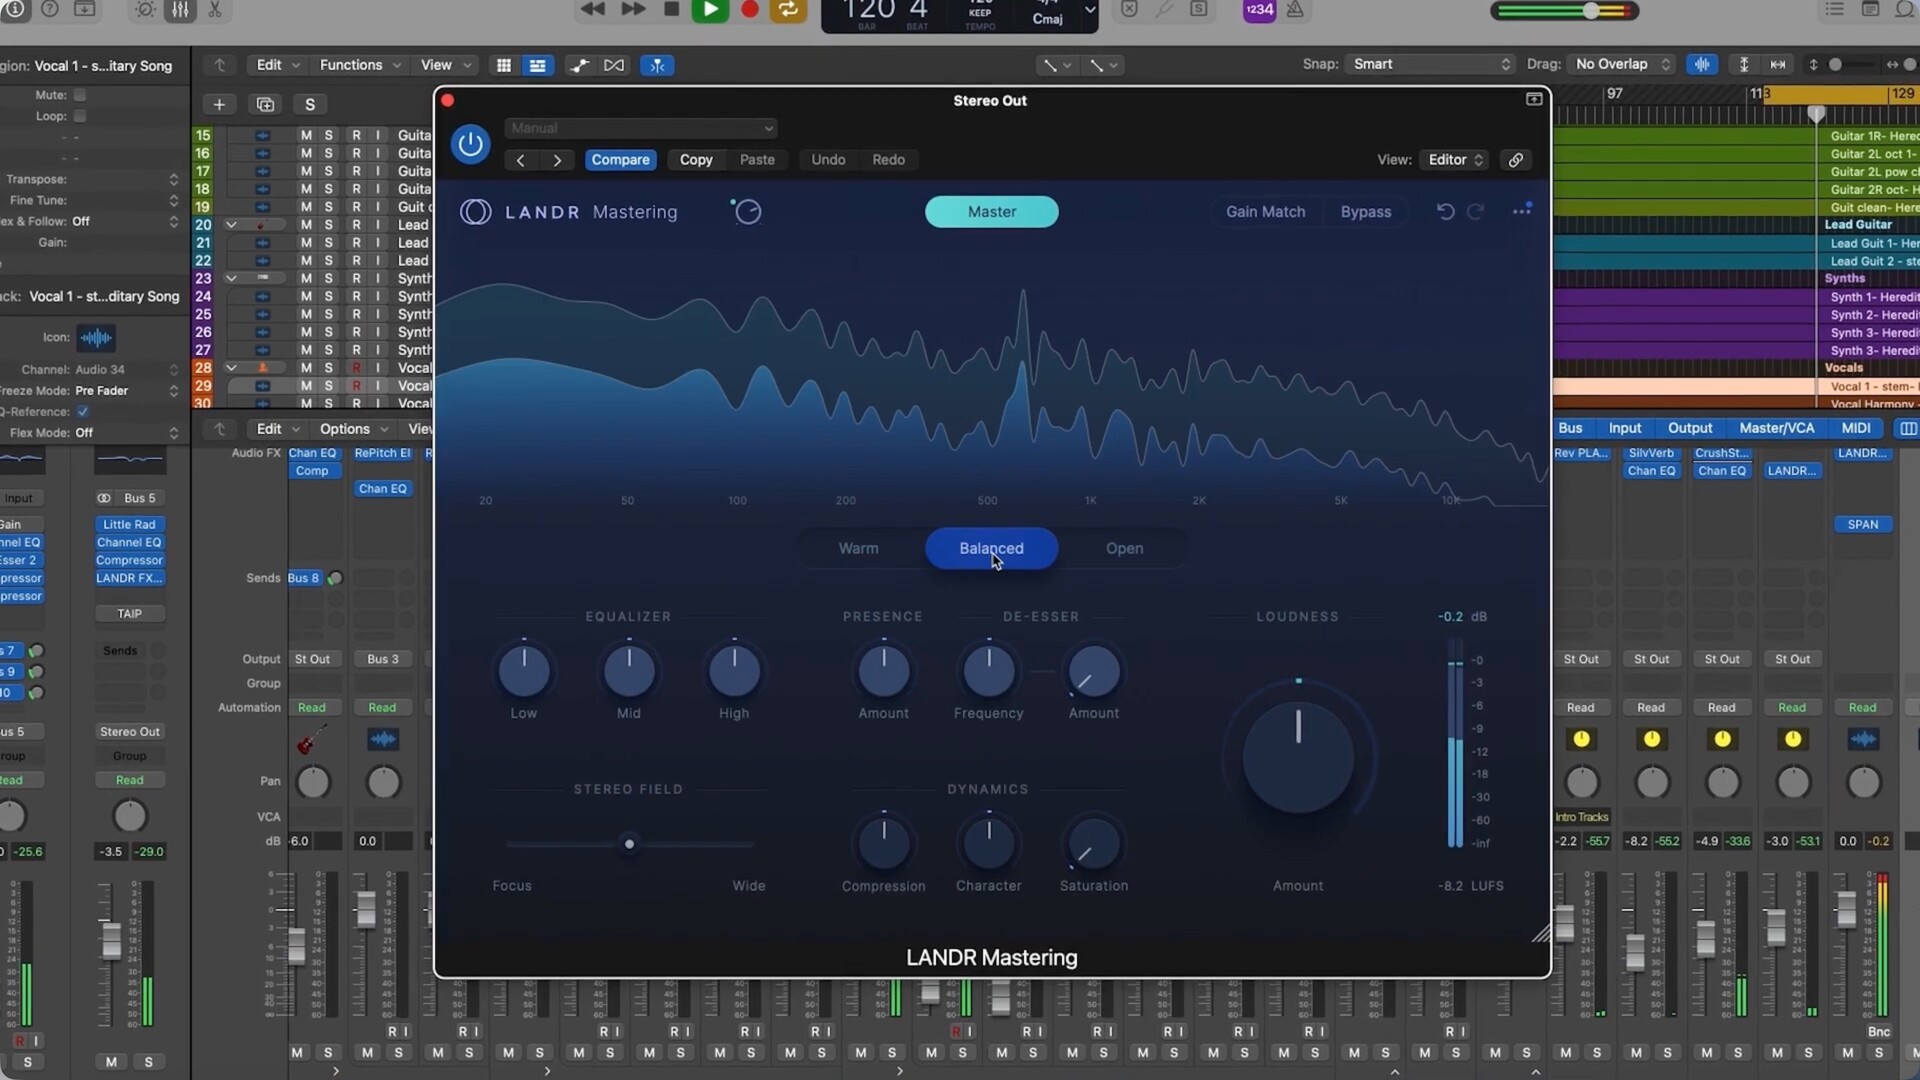Image resolution: width=1920 pixels, height=1080 pixels.
Task: Click the Compare button in the plugin header
Action: point(620,159)
